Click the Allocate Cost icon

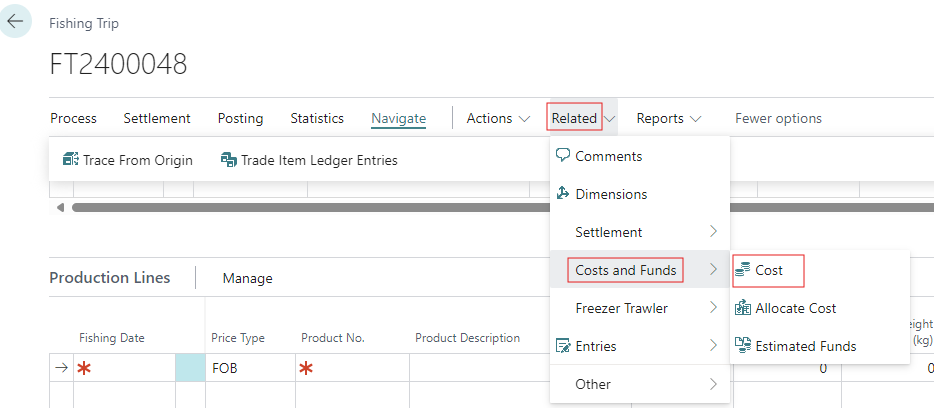pos(743,308)
